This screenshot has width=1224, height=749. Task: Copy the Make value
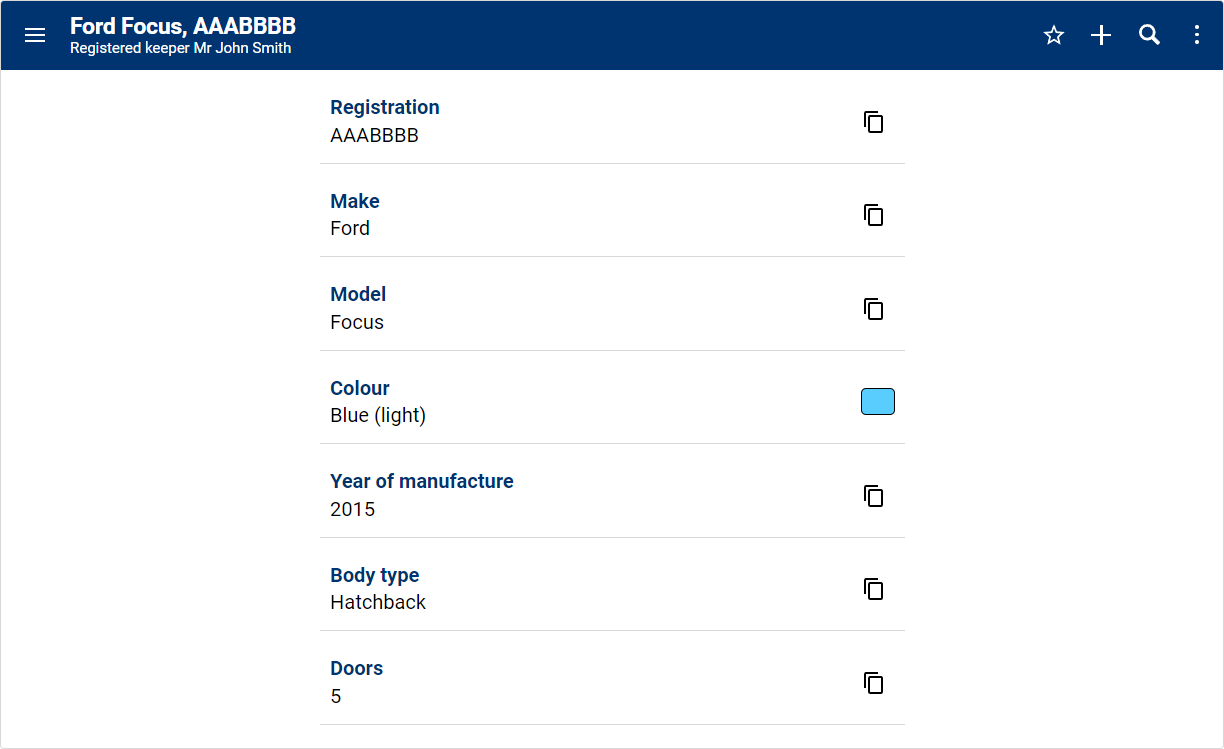pos(874,215)
